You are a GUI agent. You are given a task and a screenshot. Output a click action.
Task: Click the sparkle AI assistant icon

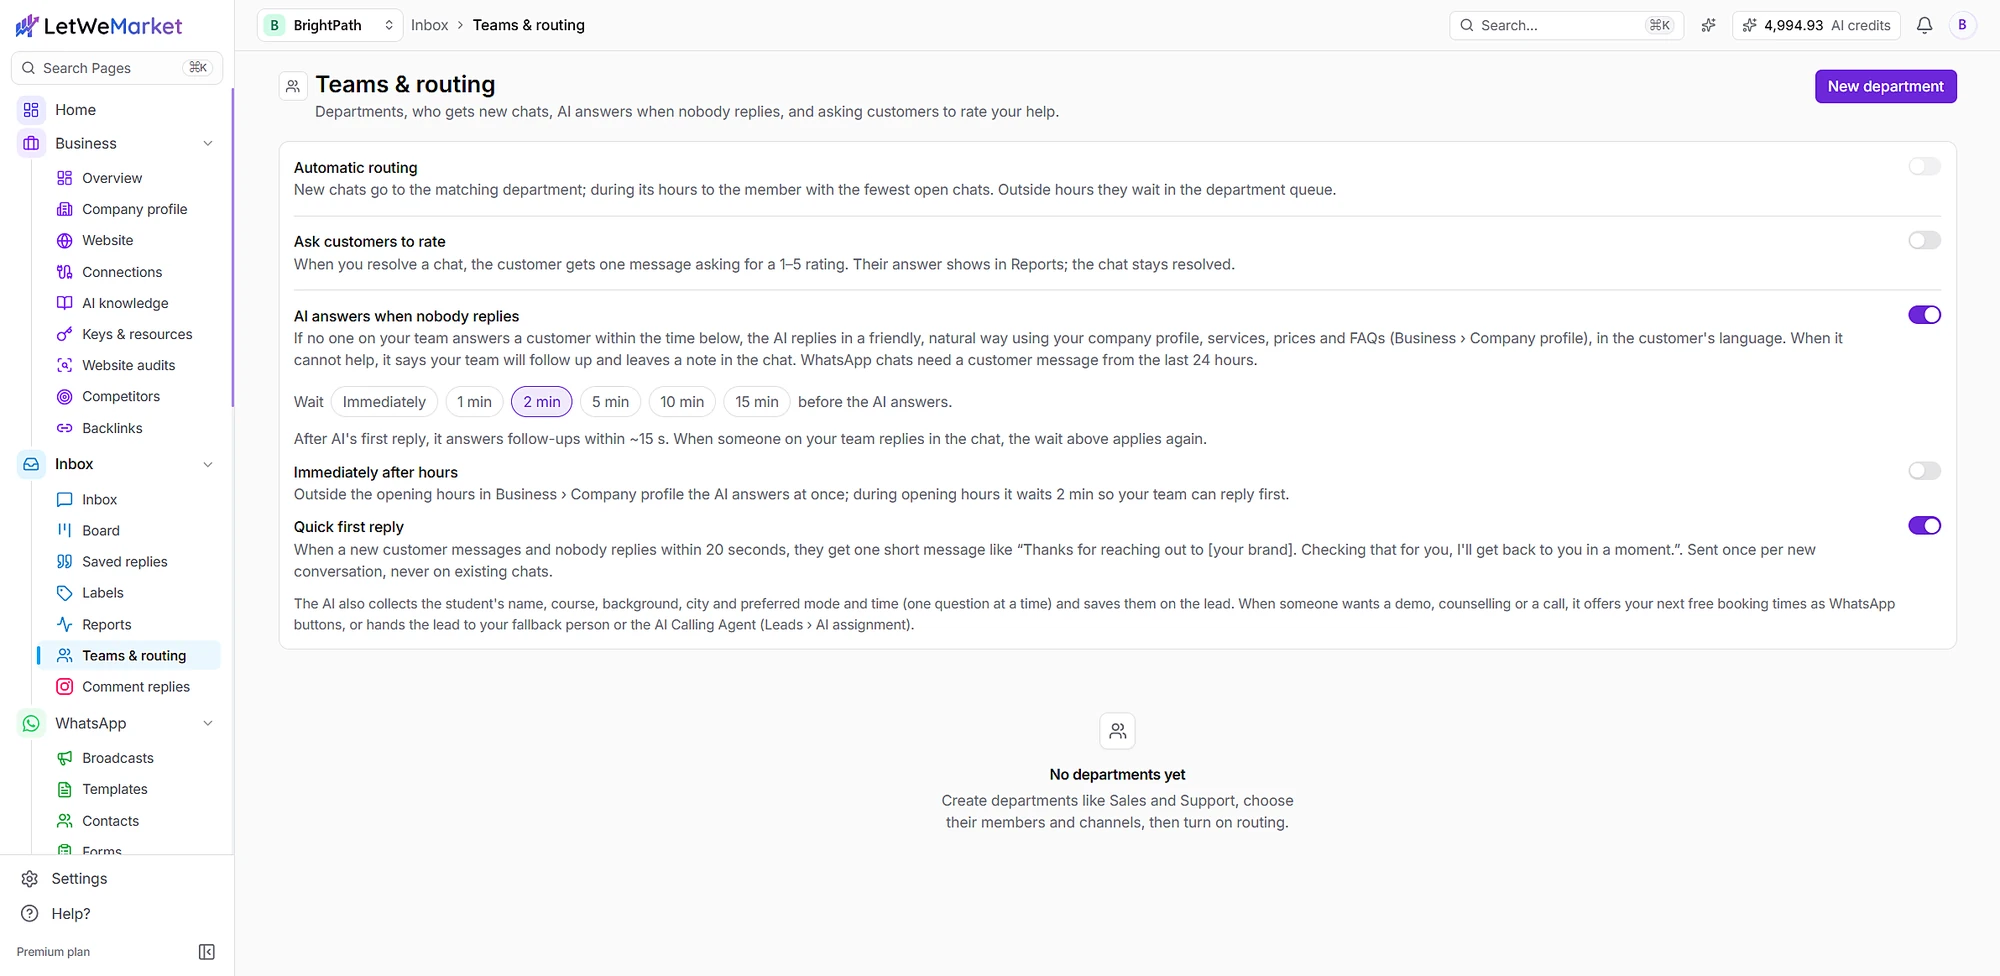point(1708,25)
